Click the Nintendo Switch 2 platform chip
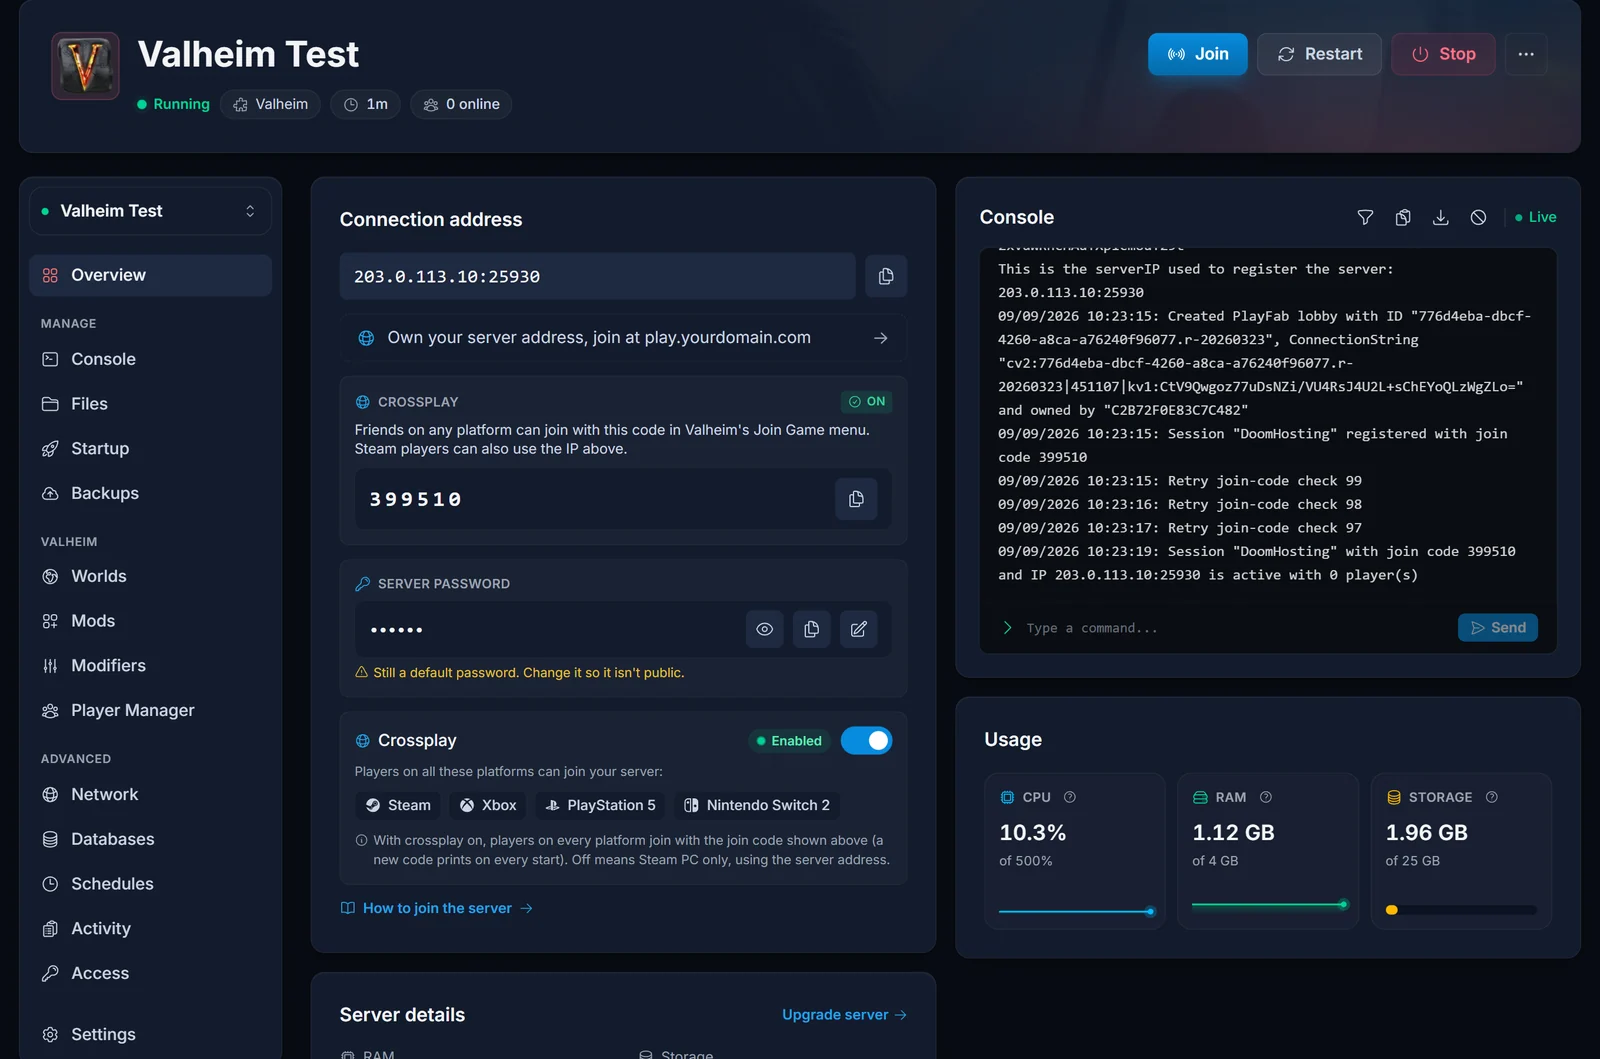Screen dimensions: 1600x1059 756,805
